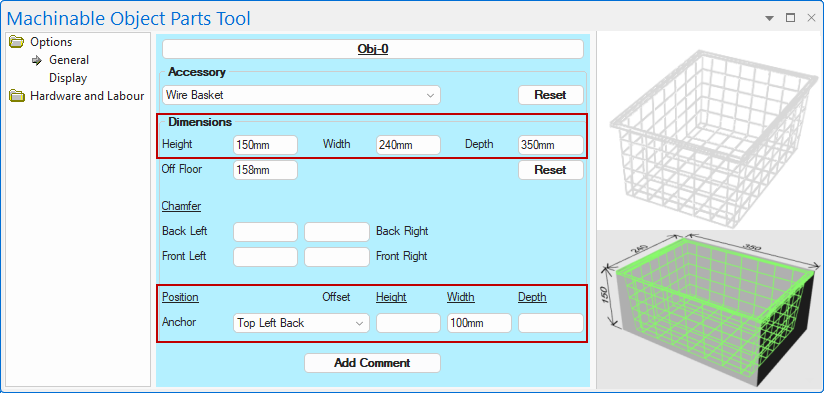Click the arrow icon beside General

[x=37, y=60]
